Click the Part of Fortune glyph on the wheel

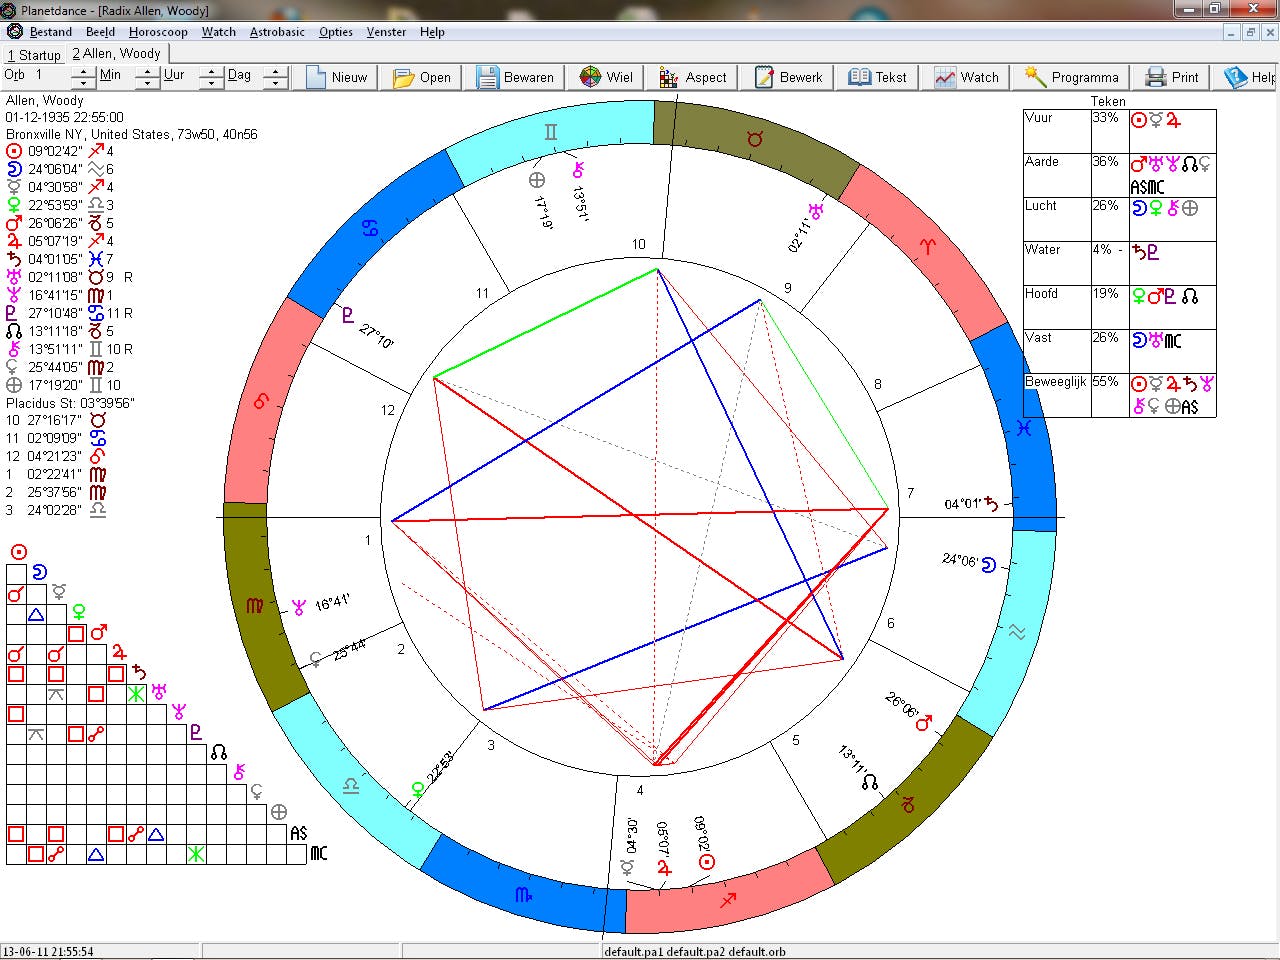coord(537,180)
